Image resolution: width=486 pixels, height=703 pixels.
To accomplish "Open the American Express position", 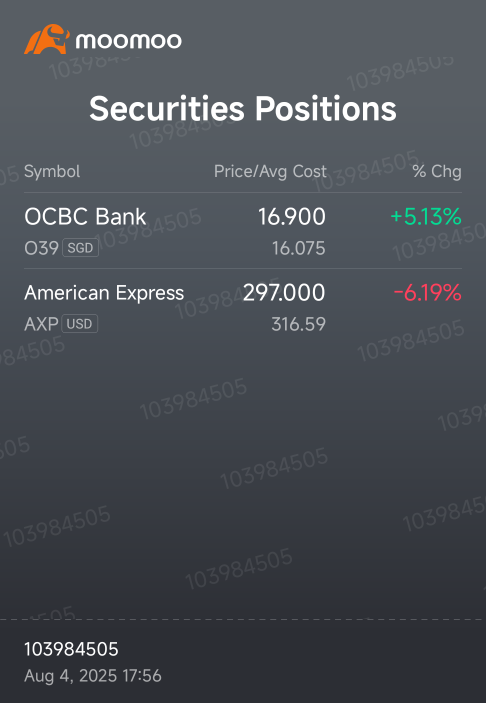I will pyautogui.click(x=243, y=307).
